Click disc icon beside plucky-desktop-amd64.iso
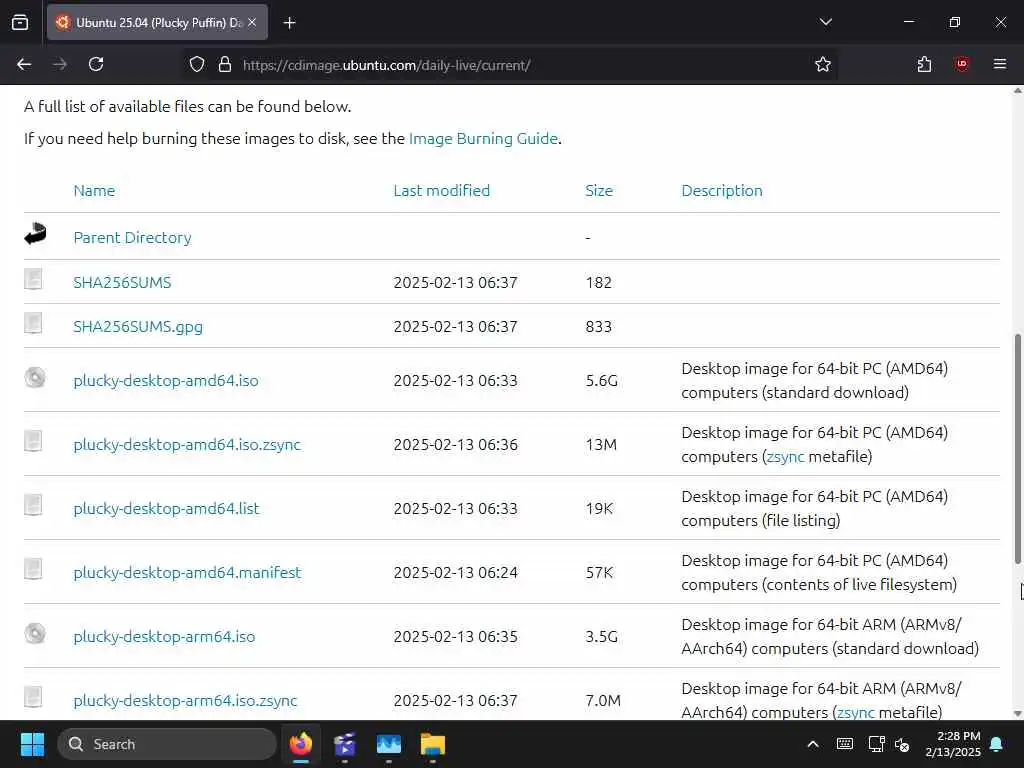 point(35,377)
